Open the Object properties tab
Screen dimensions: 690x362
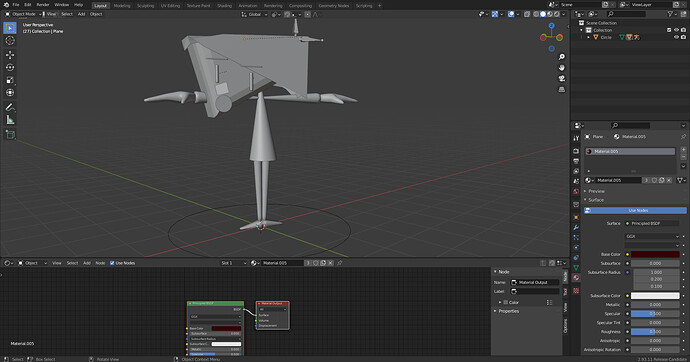tap(576, 217)
